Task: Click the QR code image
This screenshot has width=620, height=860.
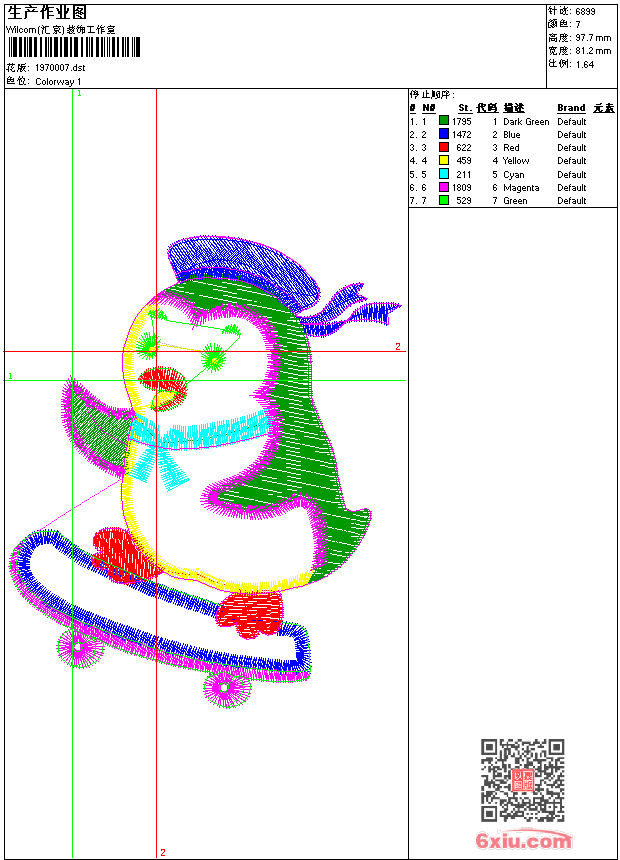Action: tap(522, 780)
